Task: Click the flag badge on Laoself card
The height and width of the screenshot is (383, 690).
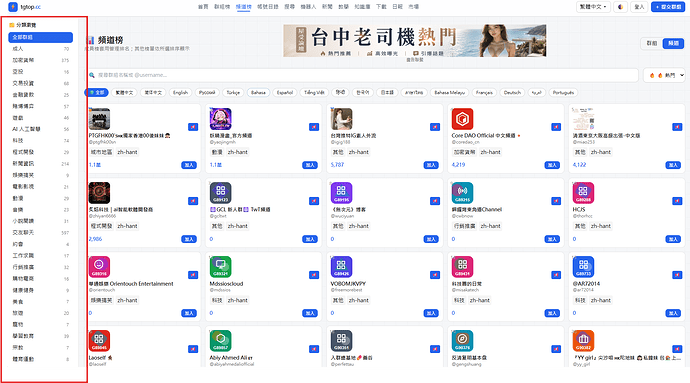Action: click(193, 349)
